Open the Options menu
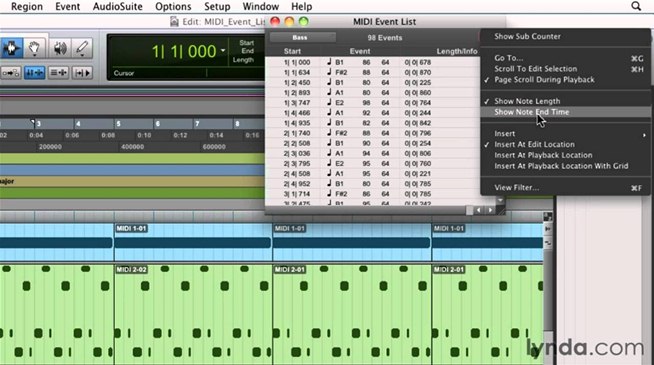This screenshot has width=654, height=365. 173,7
